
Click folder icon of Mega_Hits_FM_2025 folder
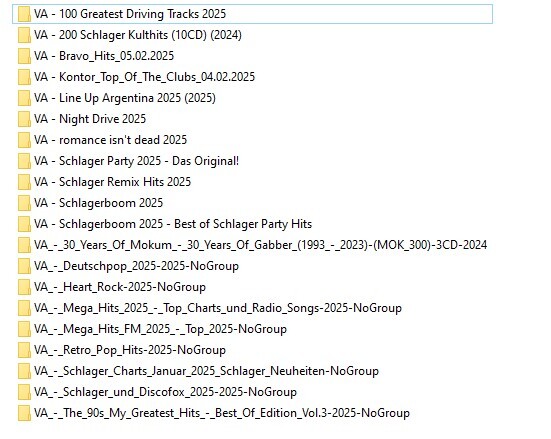coord(24,329)
